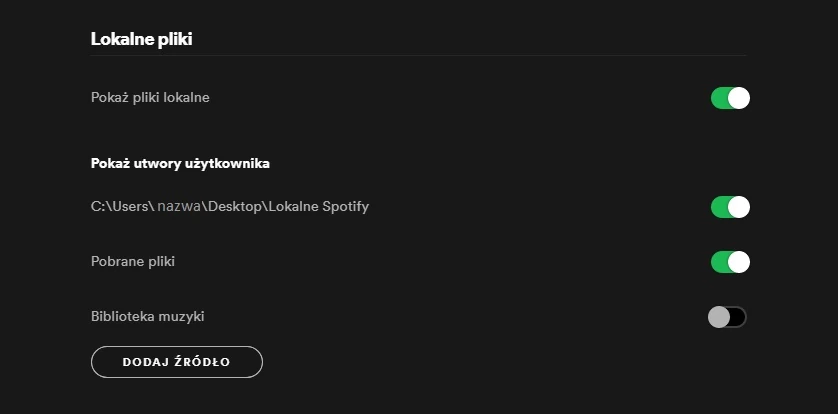
Task: Click the word nazwa in the folder path
Action: 180,207
